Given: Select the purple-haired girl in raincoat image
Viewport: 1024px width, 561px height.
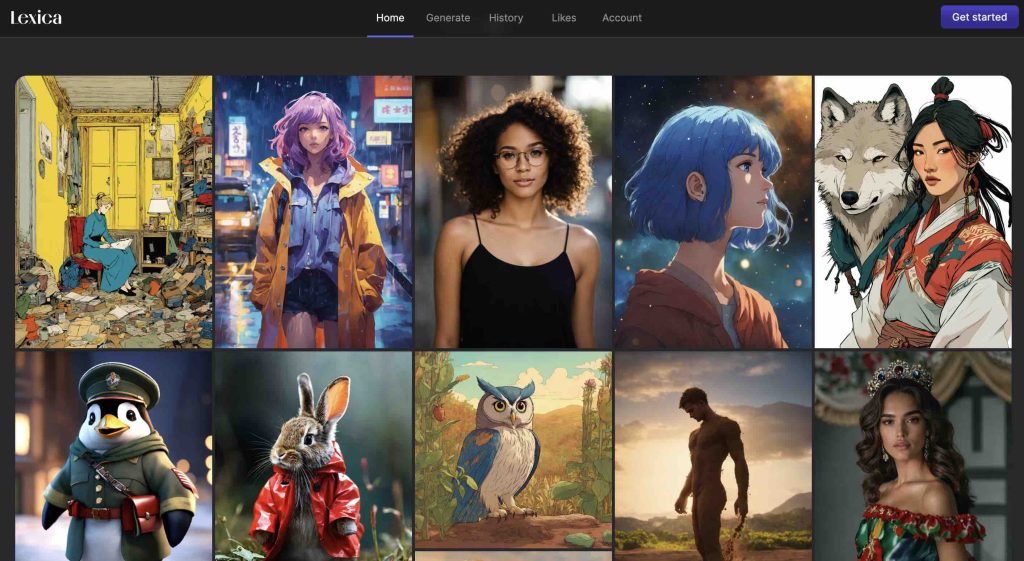Looking at the screenshot, I should tap(313, 212).
